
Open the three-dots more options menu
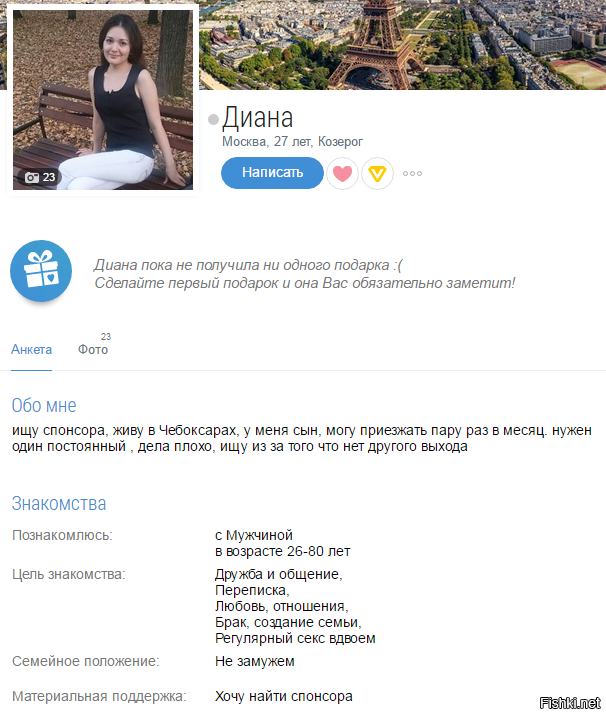(x=412, y=173)
